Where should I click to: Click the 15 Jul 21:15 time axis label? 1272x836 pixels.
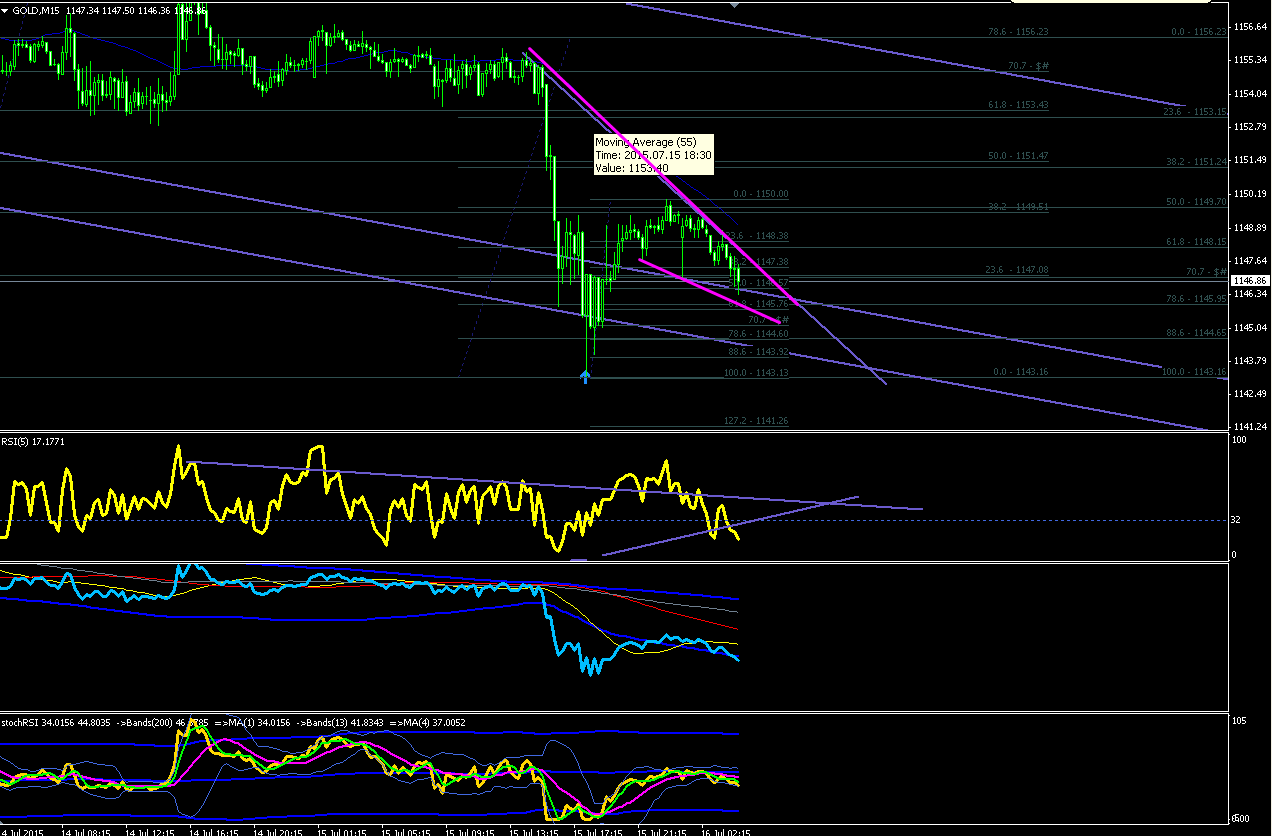[662, 831]
